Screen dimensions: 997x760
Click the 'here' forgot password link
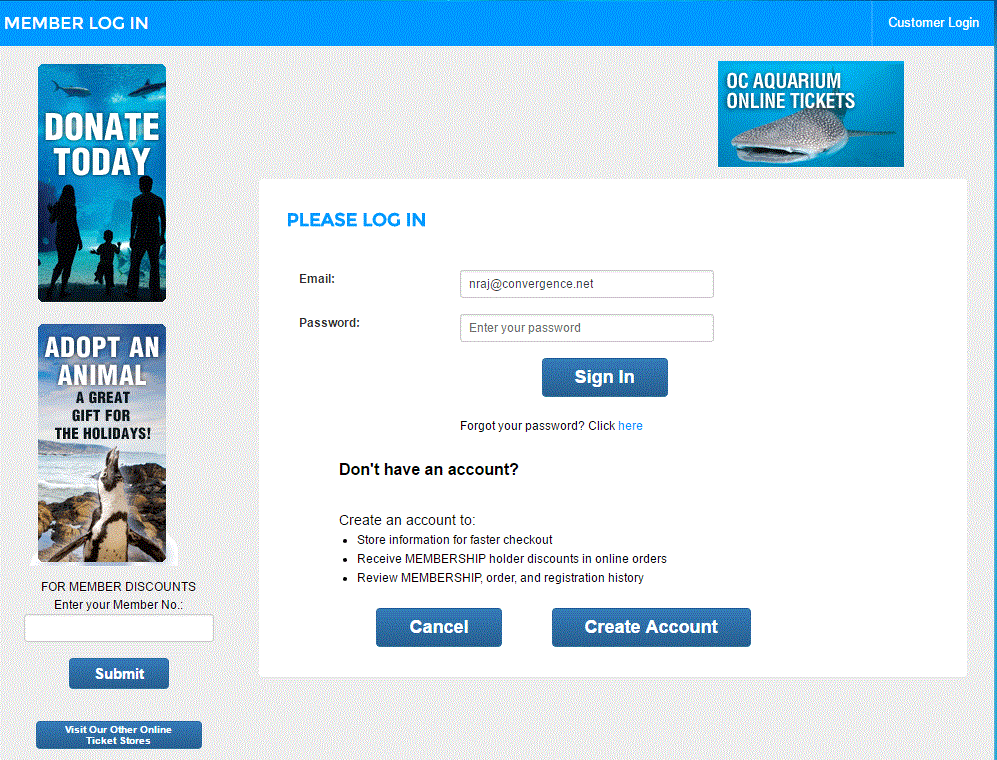630,426
